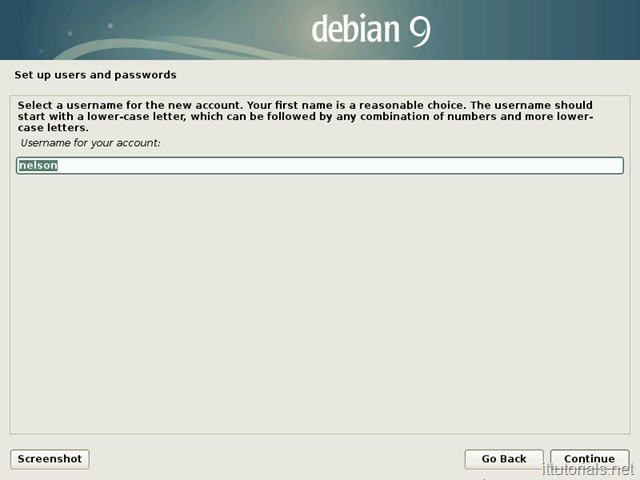The image size is (640, 480).
Task: Click the Go Back button
Action: point(504,459)
